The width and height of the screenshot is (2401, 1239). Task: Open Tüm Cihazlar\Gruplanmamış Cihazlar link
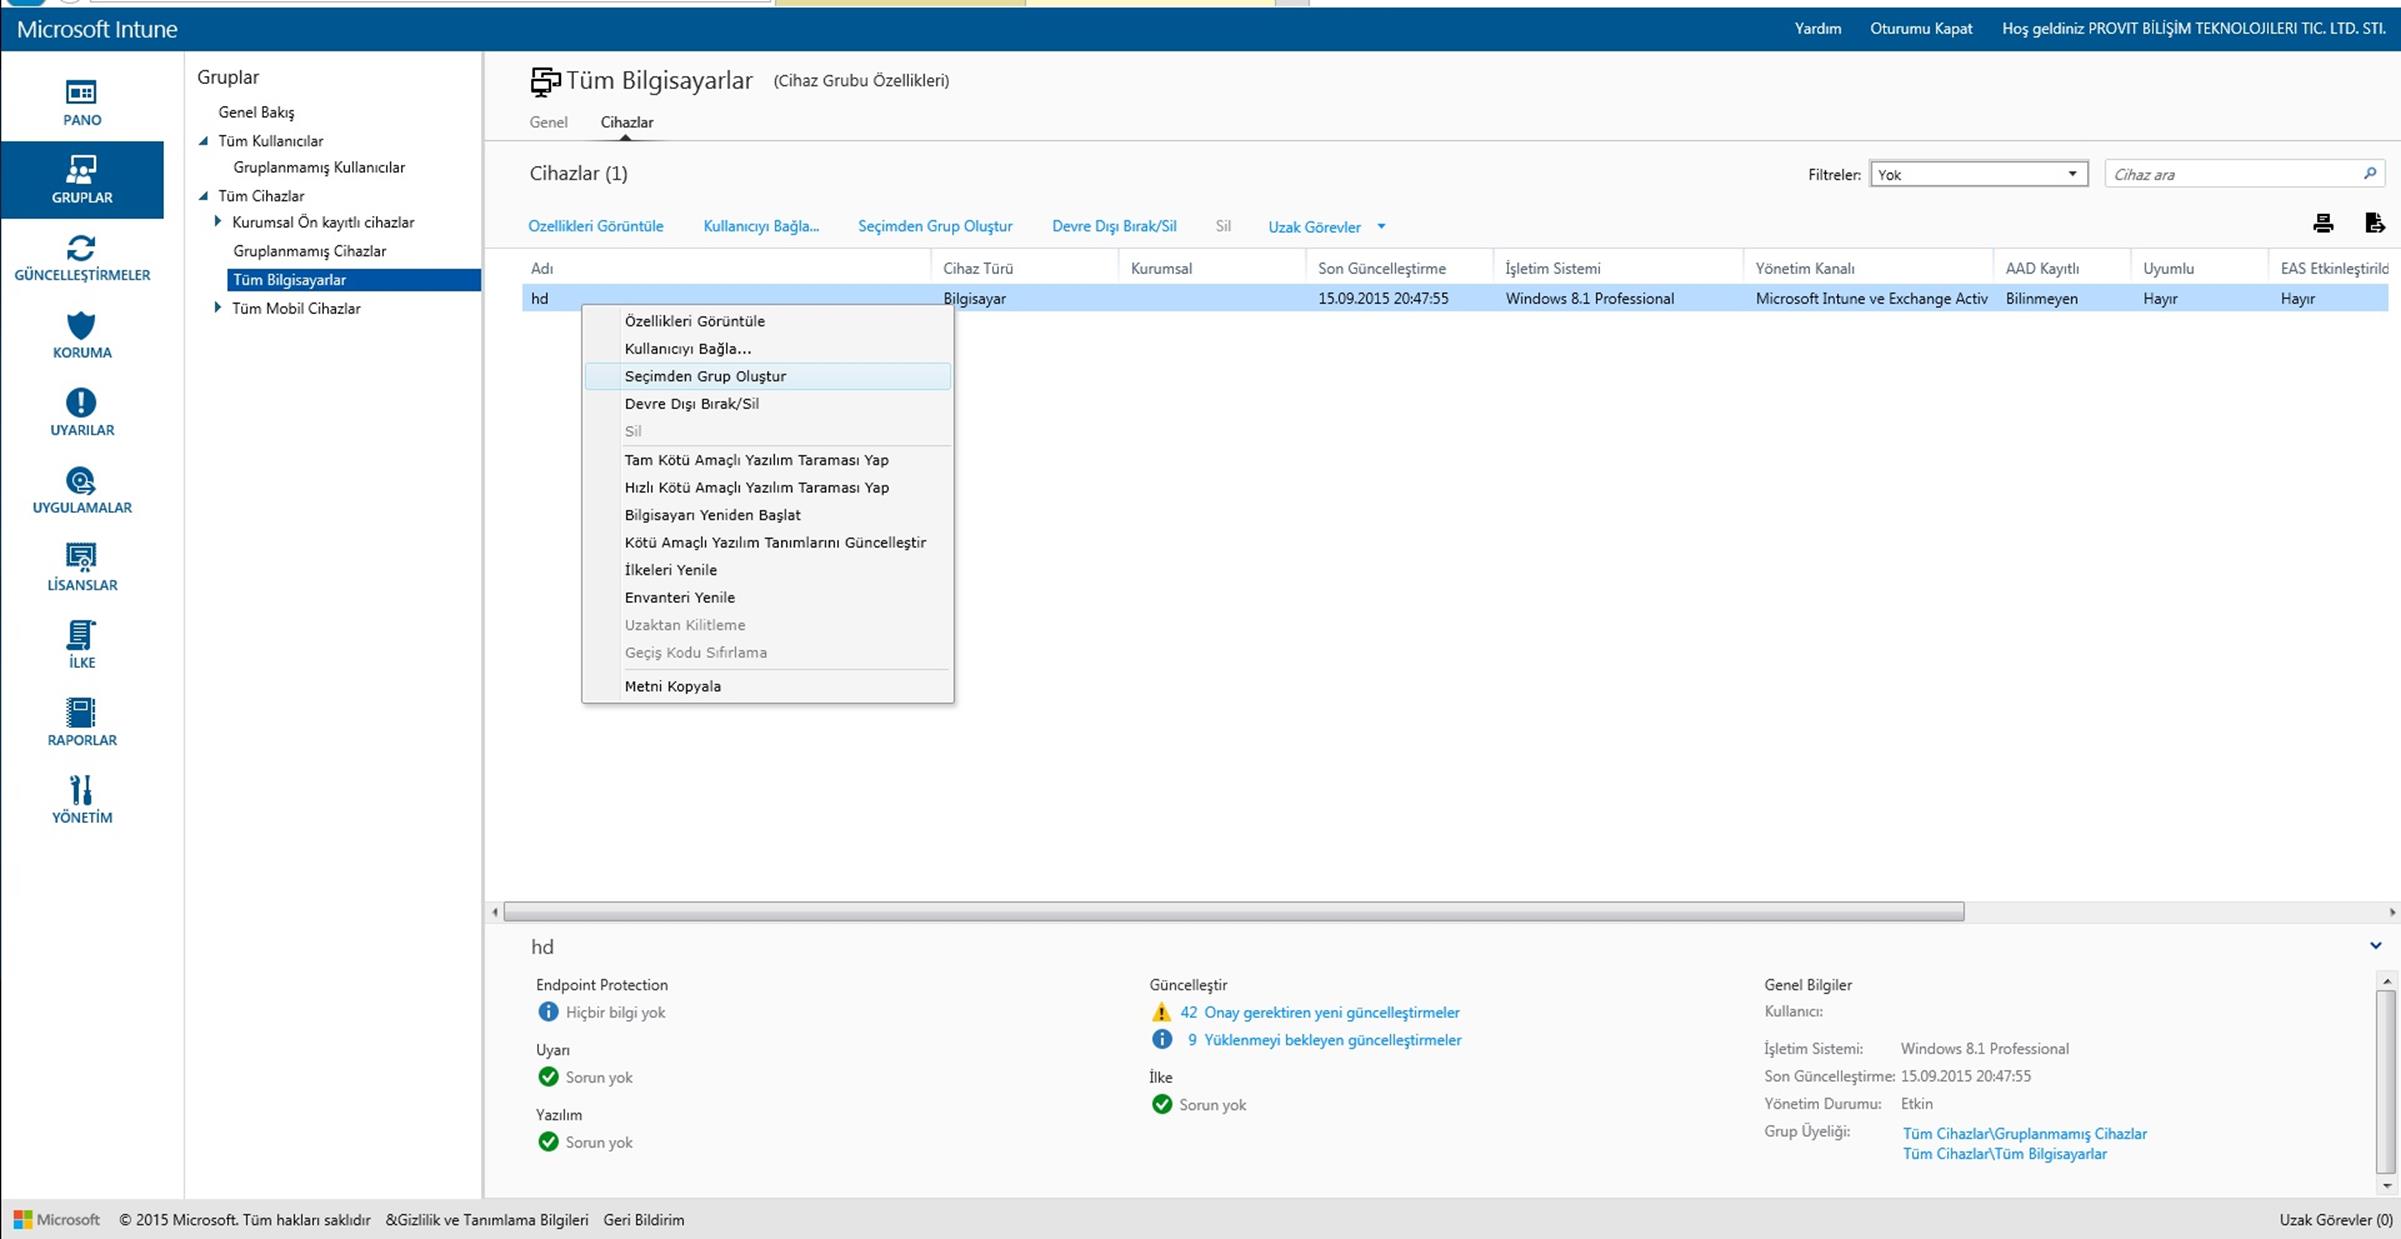click(2025, 1134)
